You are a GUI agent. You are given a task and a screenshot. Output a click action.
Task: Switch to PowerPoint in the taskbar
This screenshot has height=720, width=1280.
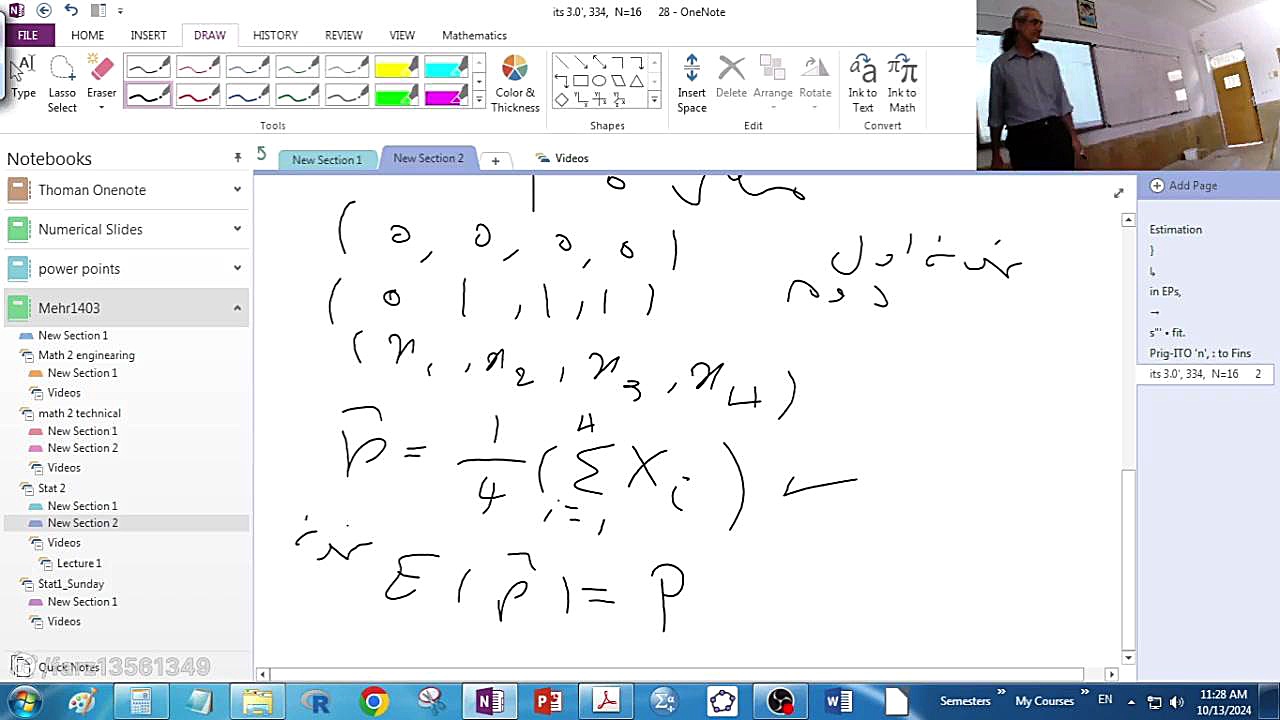[x=548, y=701]
